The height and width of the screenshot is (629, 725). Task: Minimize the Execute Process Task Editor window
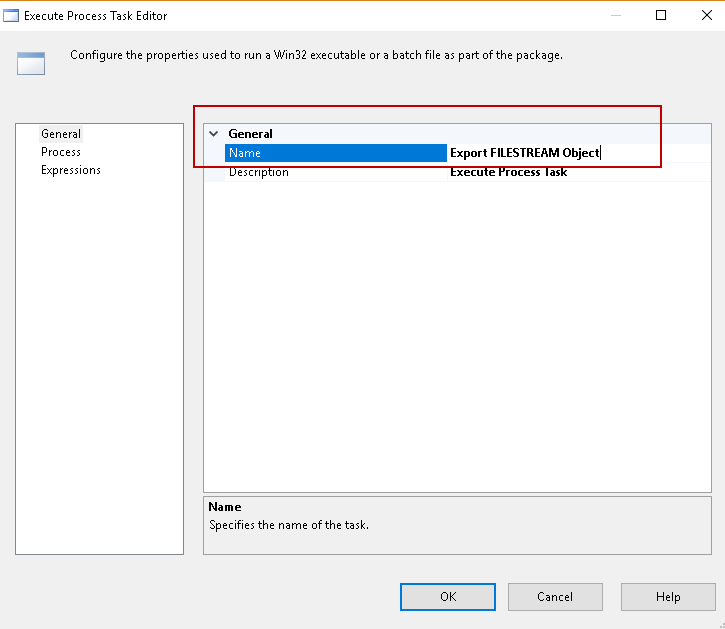pos(614,15)
